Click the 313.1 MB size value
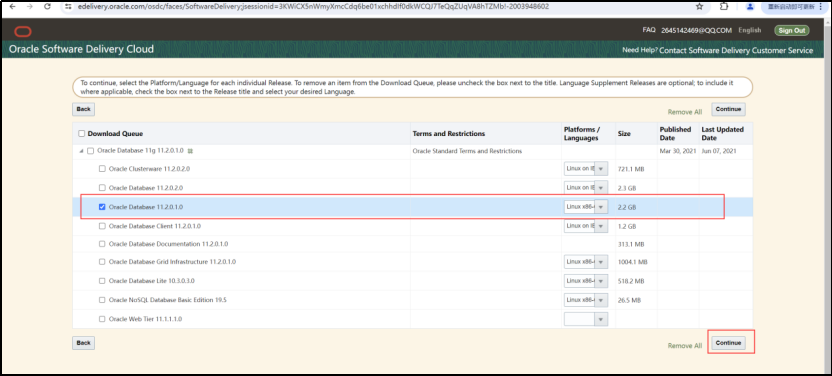Screen dimensions: 832x376 coord(631,244)
